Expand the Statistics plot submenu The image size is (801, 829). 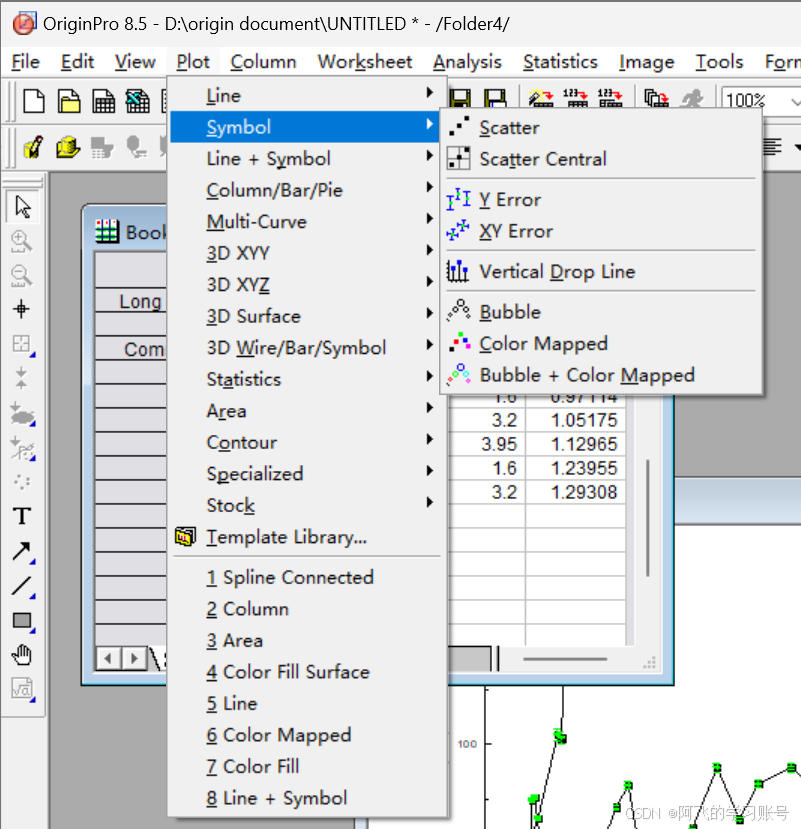coord(305,379)
